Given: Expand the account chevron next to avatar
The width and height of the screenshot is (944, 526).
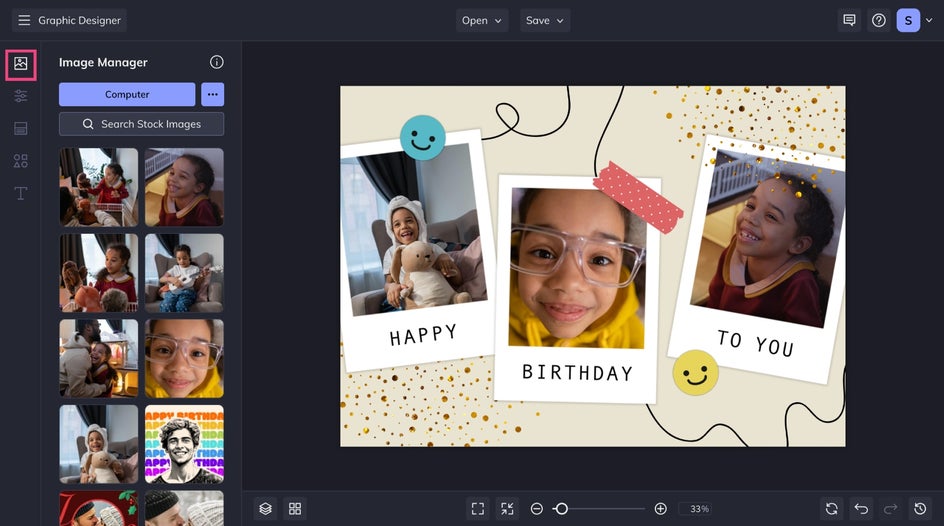Looking at the screenshot, I should pyautogui.click(x=929, y=20).
